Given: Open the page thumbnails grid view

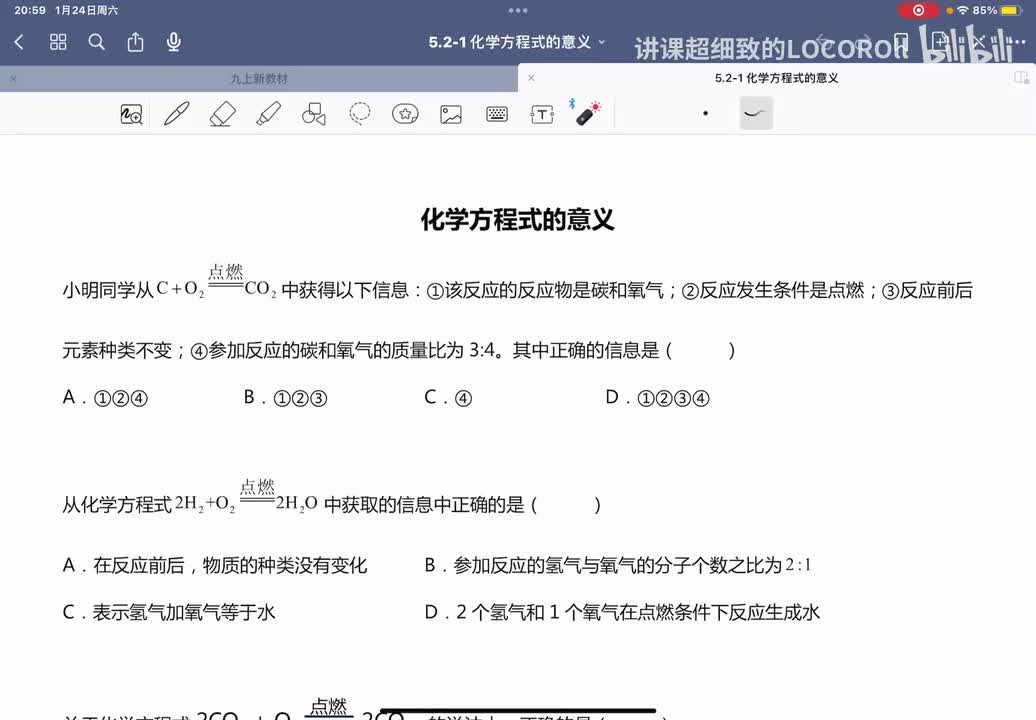Looking at the screenshot, I should tap(58, 42).
